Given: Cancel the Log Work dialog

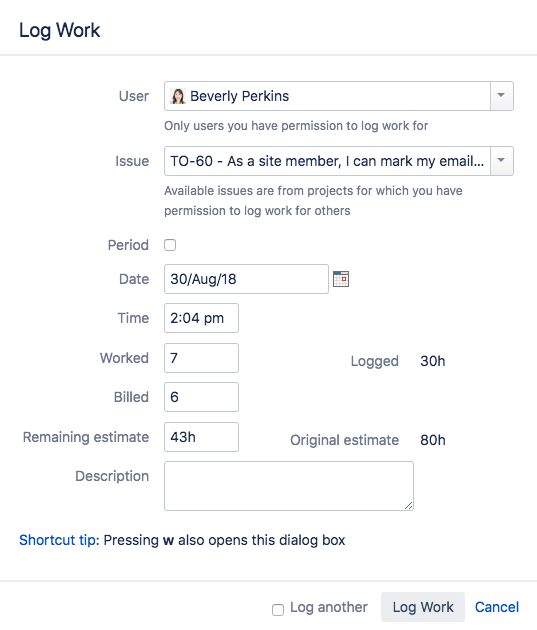Looking at the screenshot, I should coord(497,607).
